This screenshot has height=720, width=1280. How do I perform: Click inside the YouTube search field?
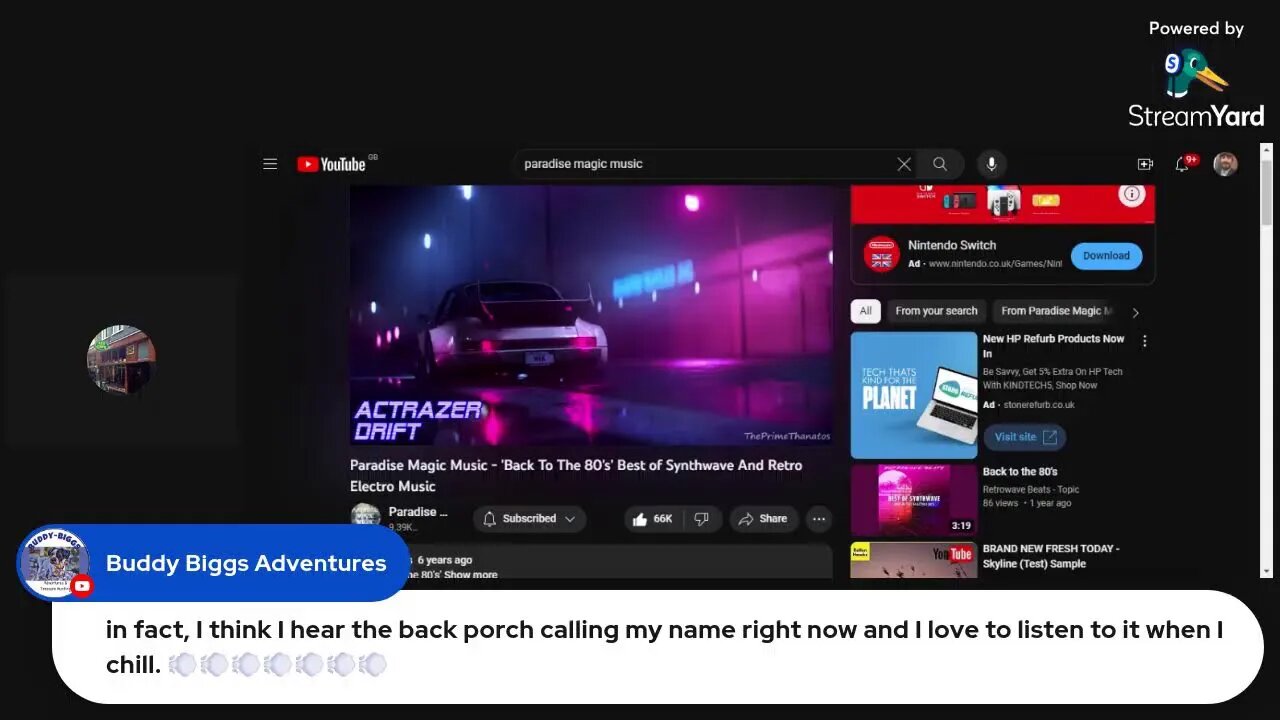(x=705, y=164)
